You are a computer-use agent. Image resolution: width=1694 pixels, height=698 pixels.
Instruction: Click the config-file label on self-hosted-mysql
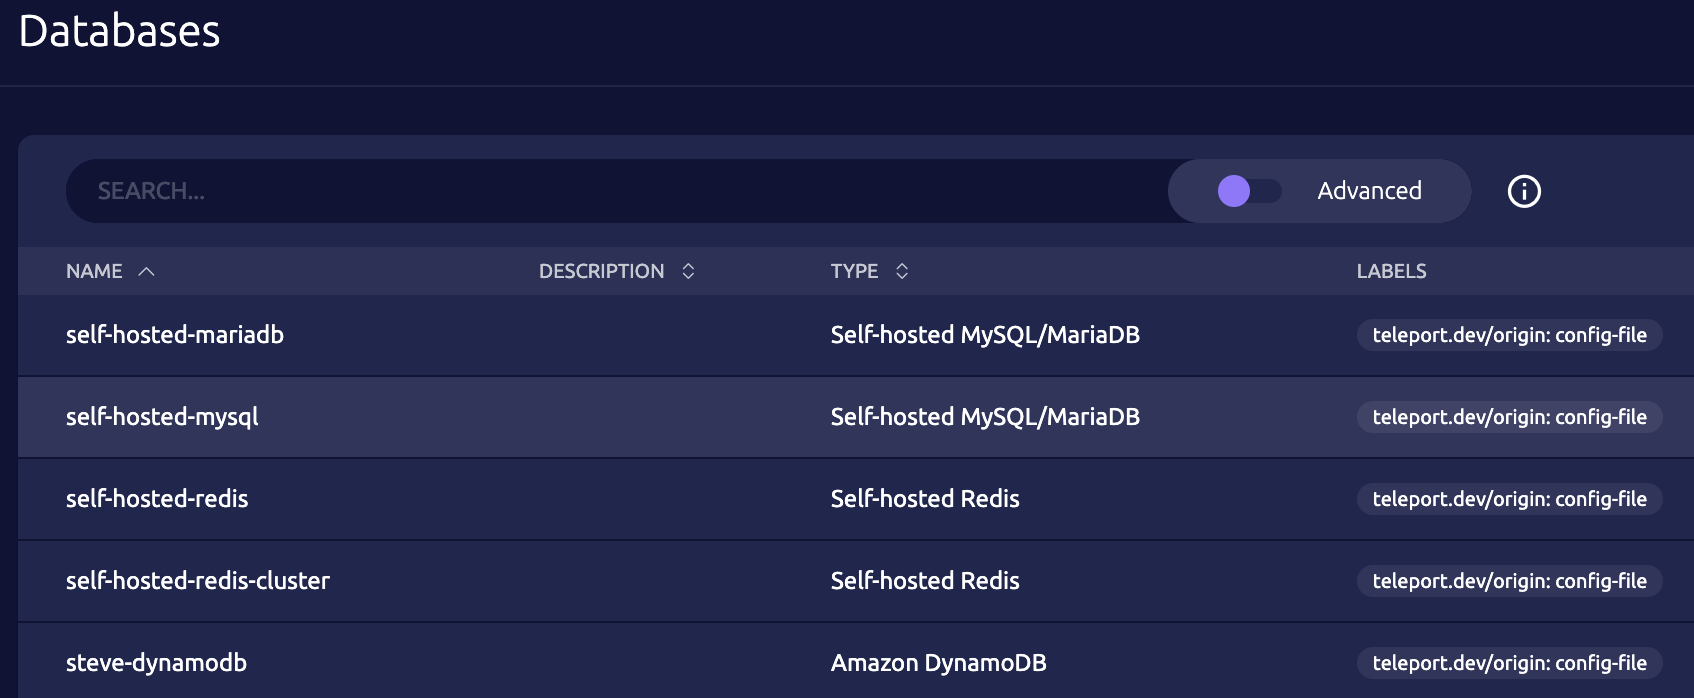(x=1509, y=417)
